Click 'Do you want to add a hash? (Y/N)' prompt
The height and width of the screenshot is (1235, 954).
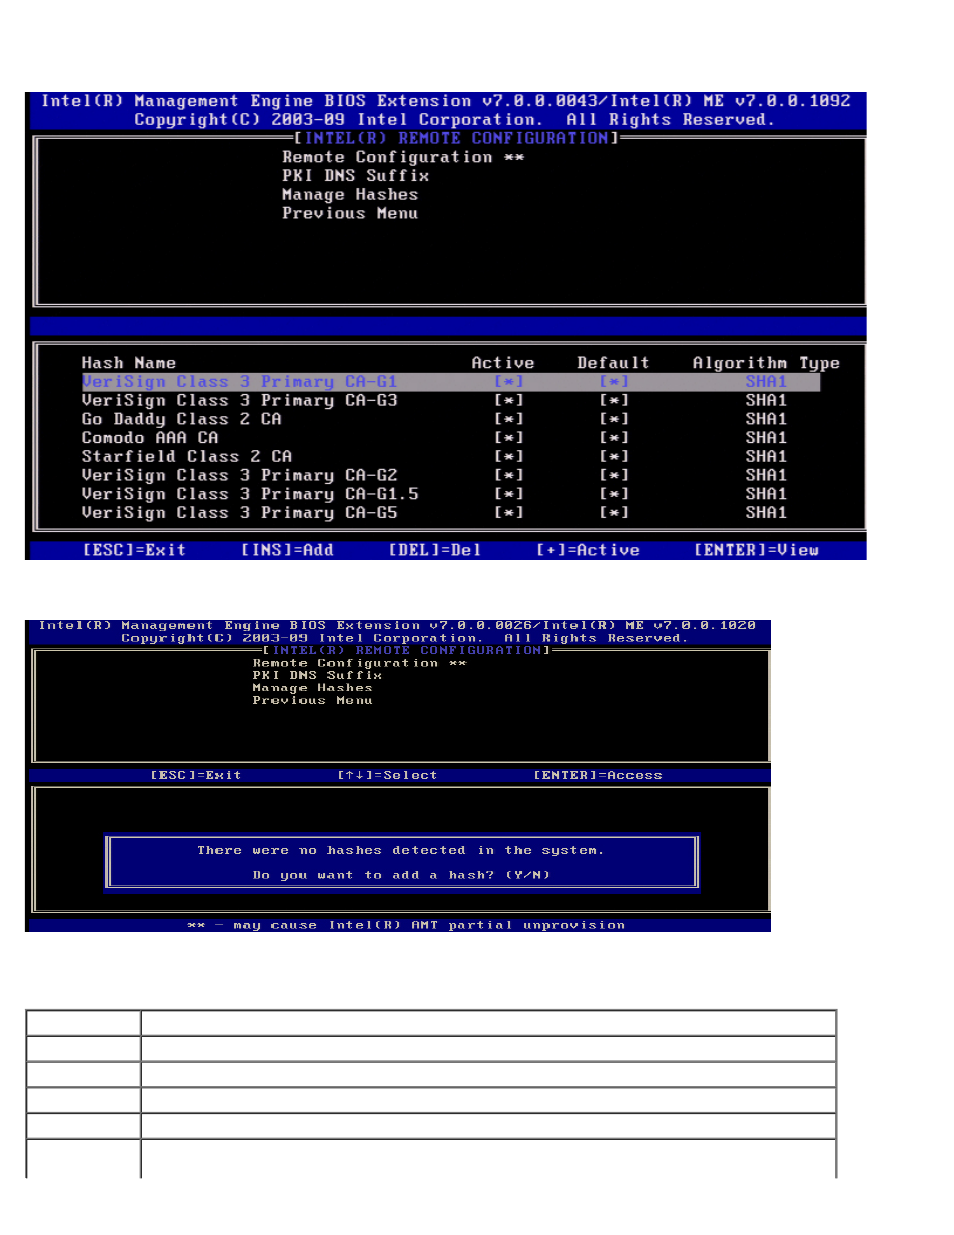(401, 875)
